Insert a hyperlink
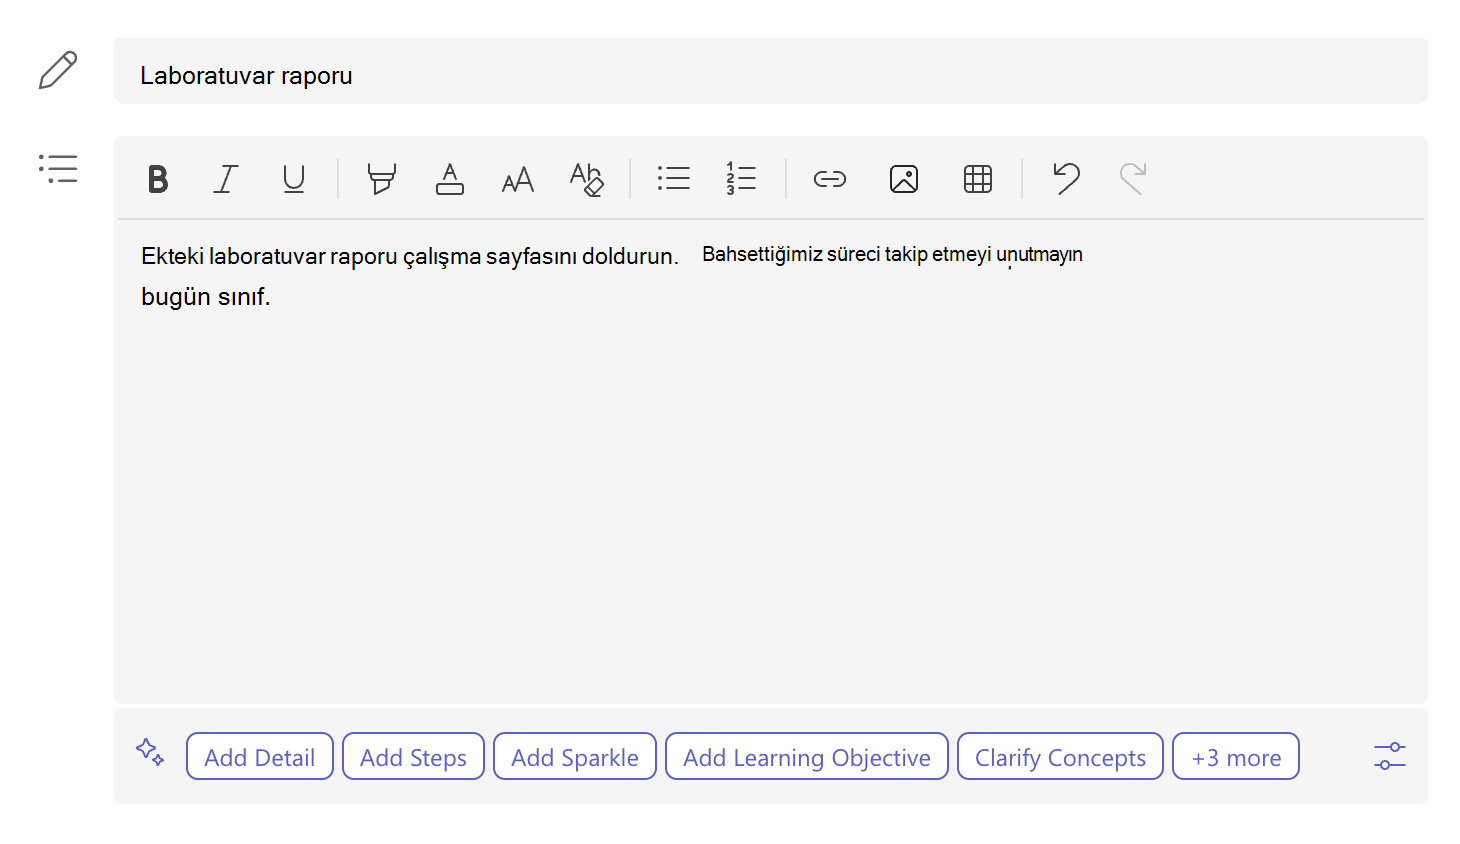The height and width of the screenshot is (844, 1460). 830,179
